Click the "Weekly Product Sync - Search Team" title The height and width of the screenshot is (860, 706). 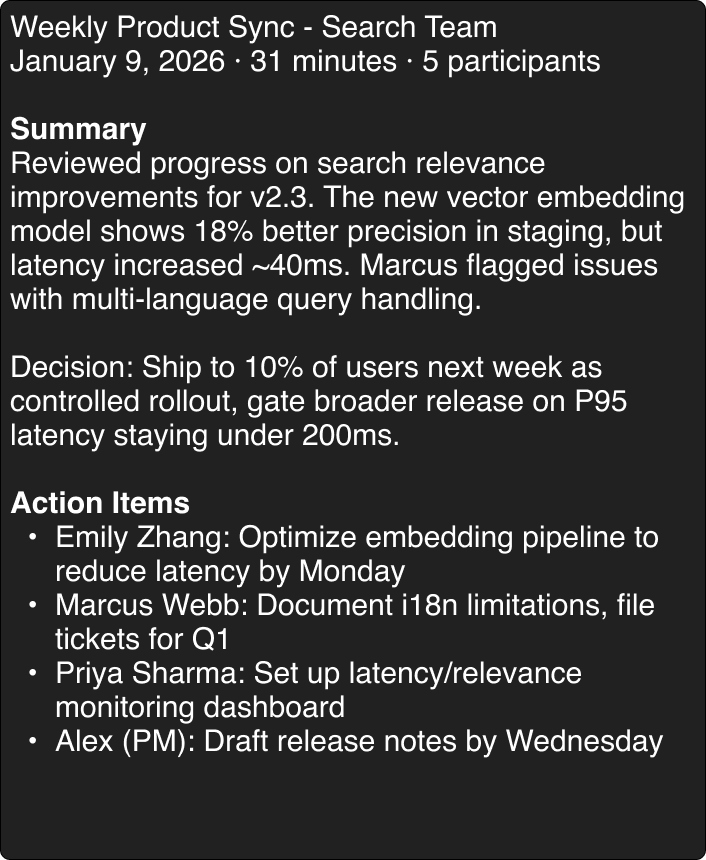click(x=253, y=27)
